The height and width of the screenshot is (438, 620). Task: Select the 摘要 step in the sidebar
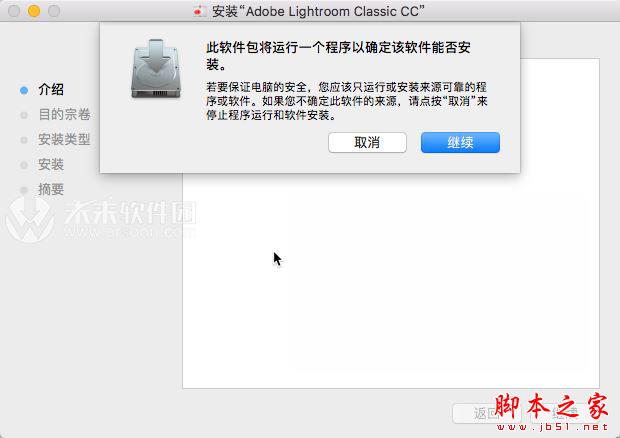tap(51, 189)
